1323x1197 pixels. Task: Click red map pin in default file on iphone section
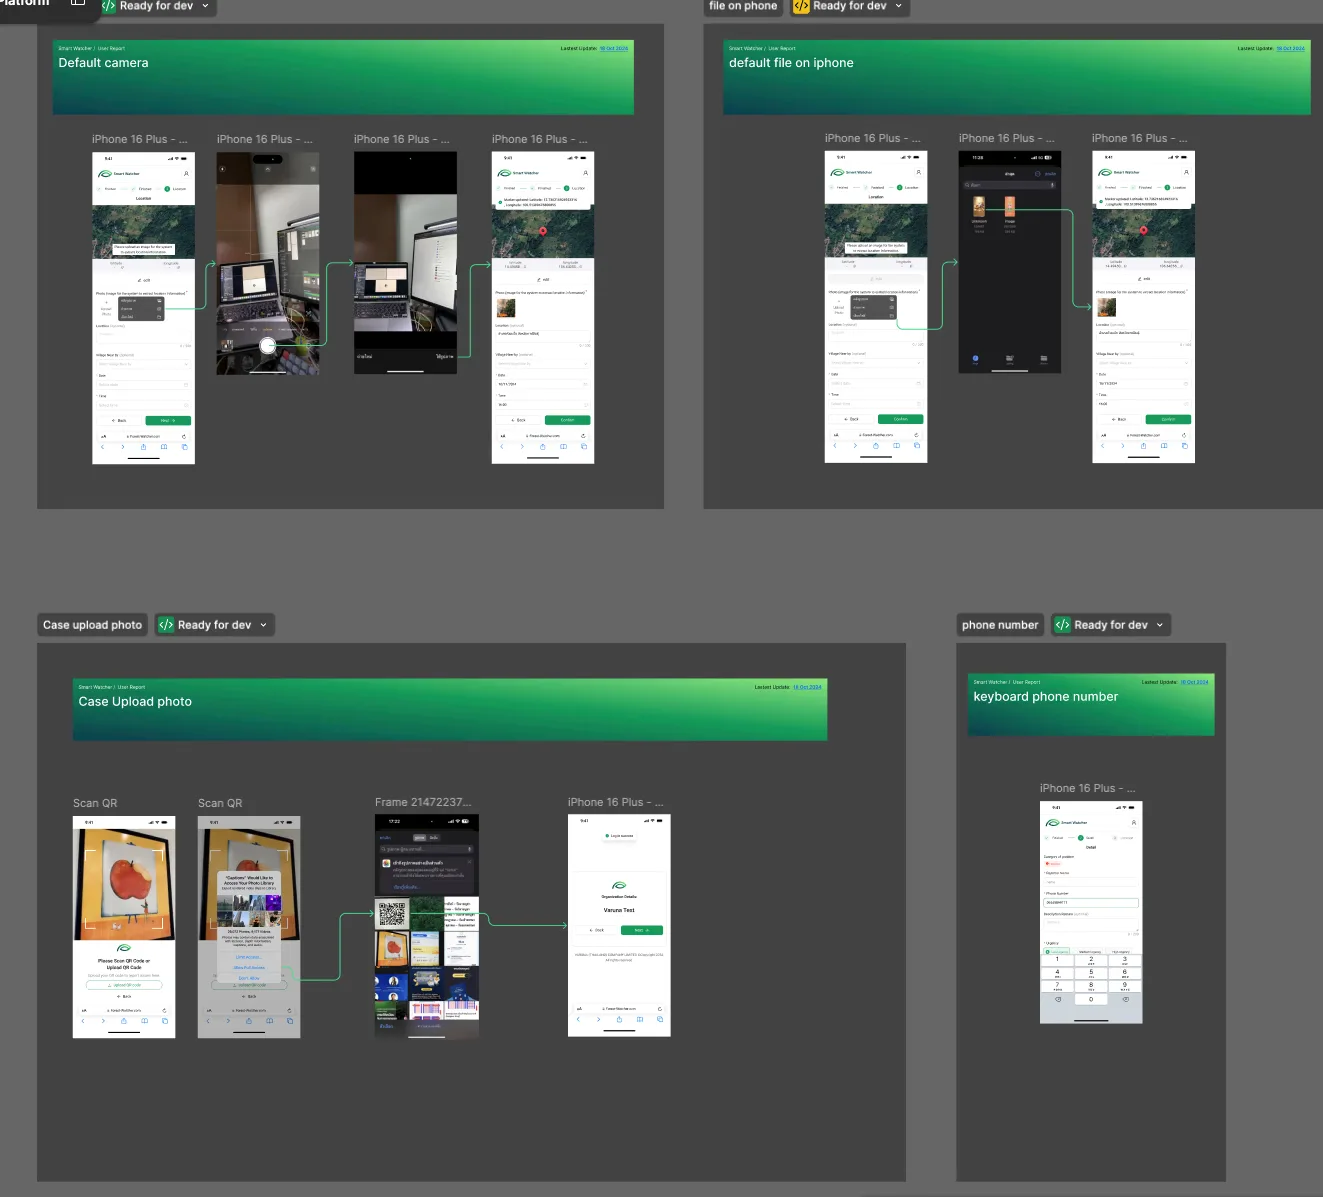coord(1143,229)
